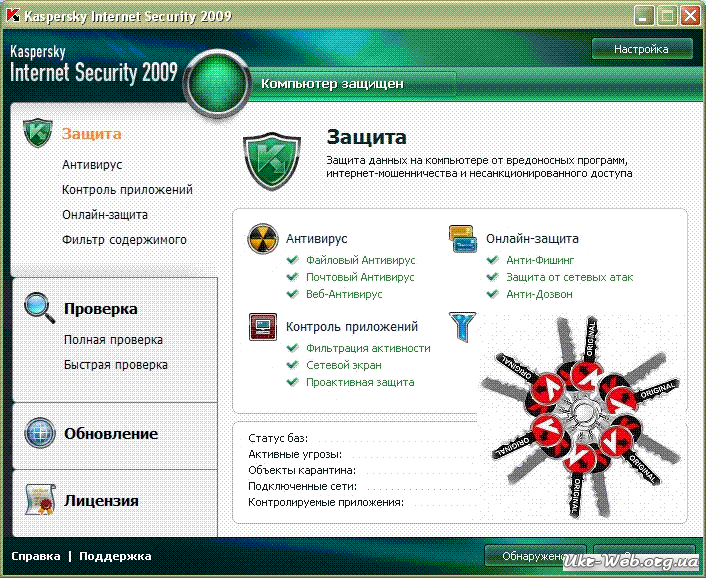Open Проактивная защита component link
706x578 pixels.
[x=360, y=382]
